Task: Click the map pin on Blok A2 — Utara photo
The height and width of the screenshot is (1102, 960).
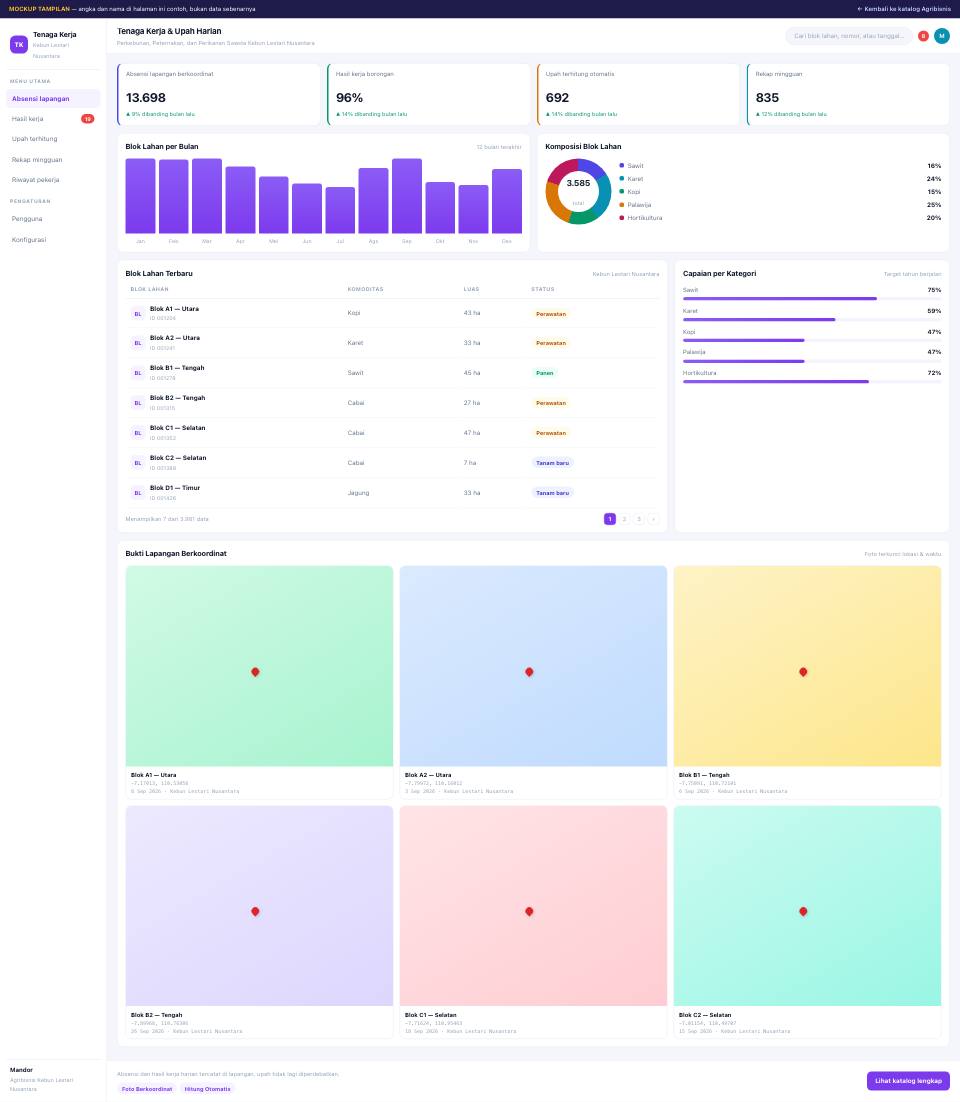Action: [x=529, y=672]
